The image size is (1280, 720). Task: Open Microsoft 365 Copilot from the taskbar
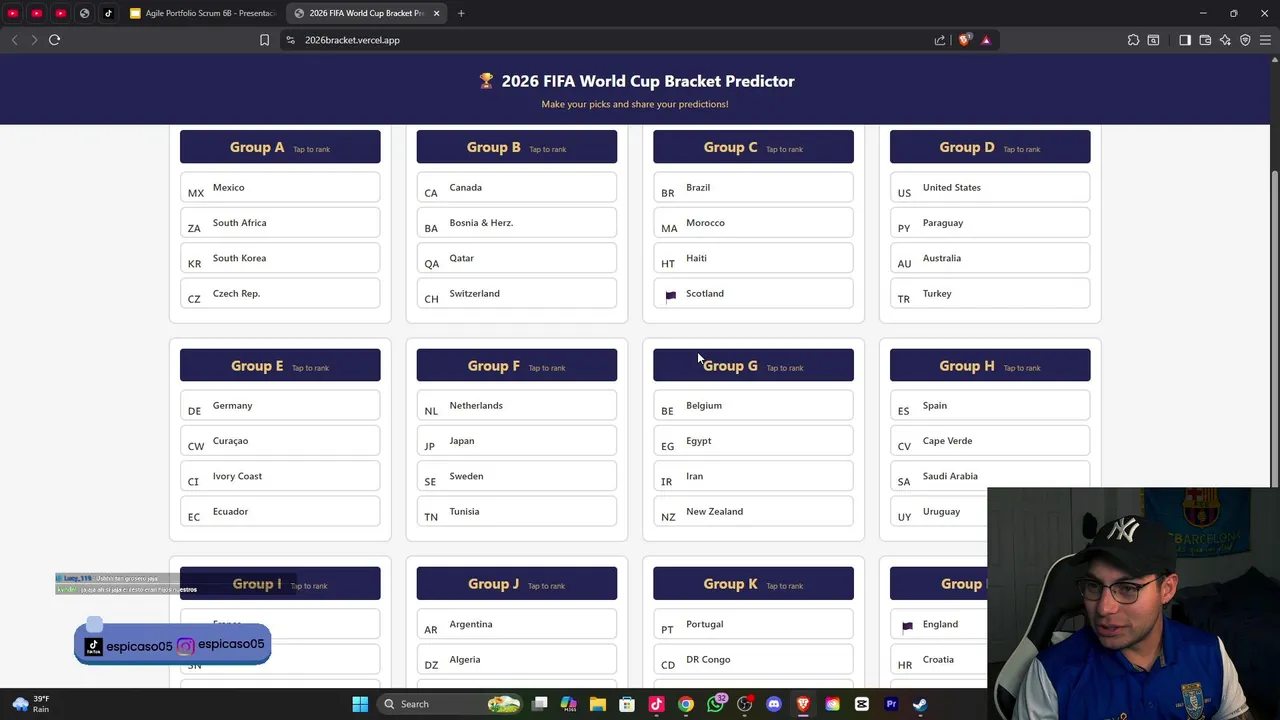coord(569,704)
